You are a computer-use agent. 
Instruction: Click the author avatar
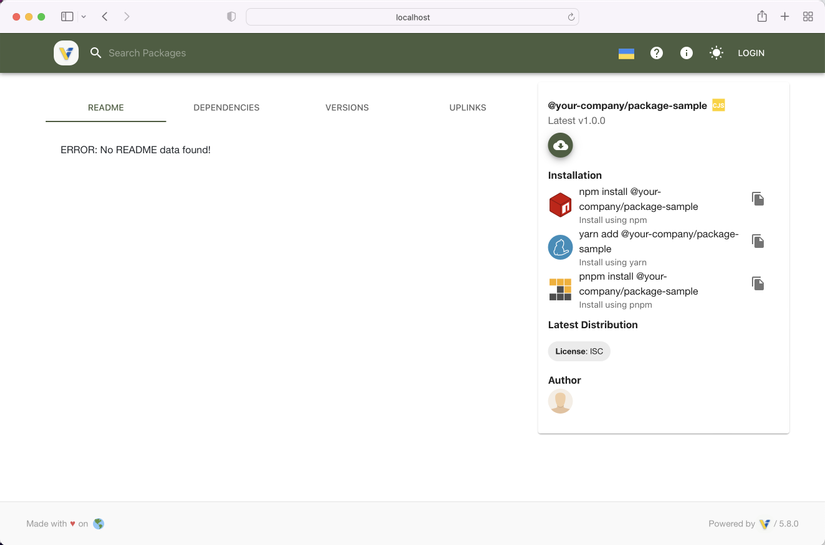point(560,401)
